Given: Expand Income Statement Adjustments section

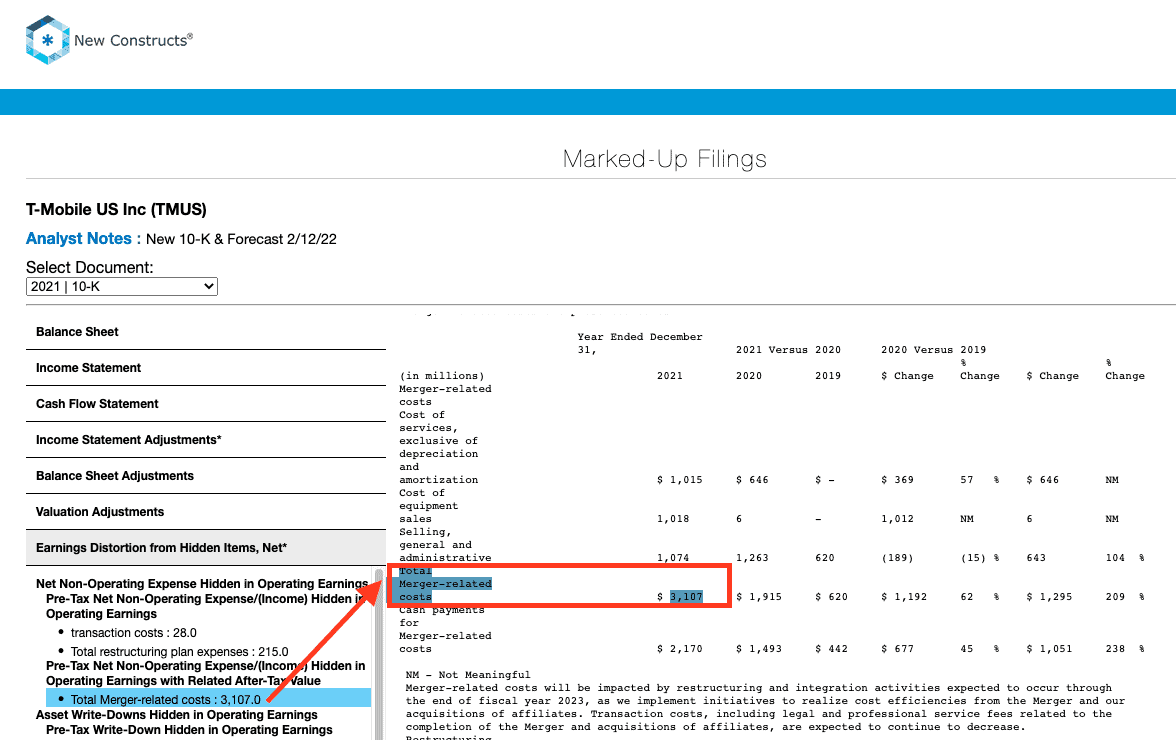Looking at the screenshot, I should 206,440.
